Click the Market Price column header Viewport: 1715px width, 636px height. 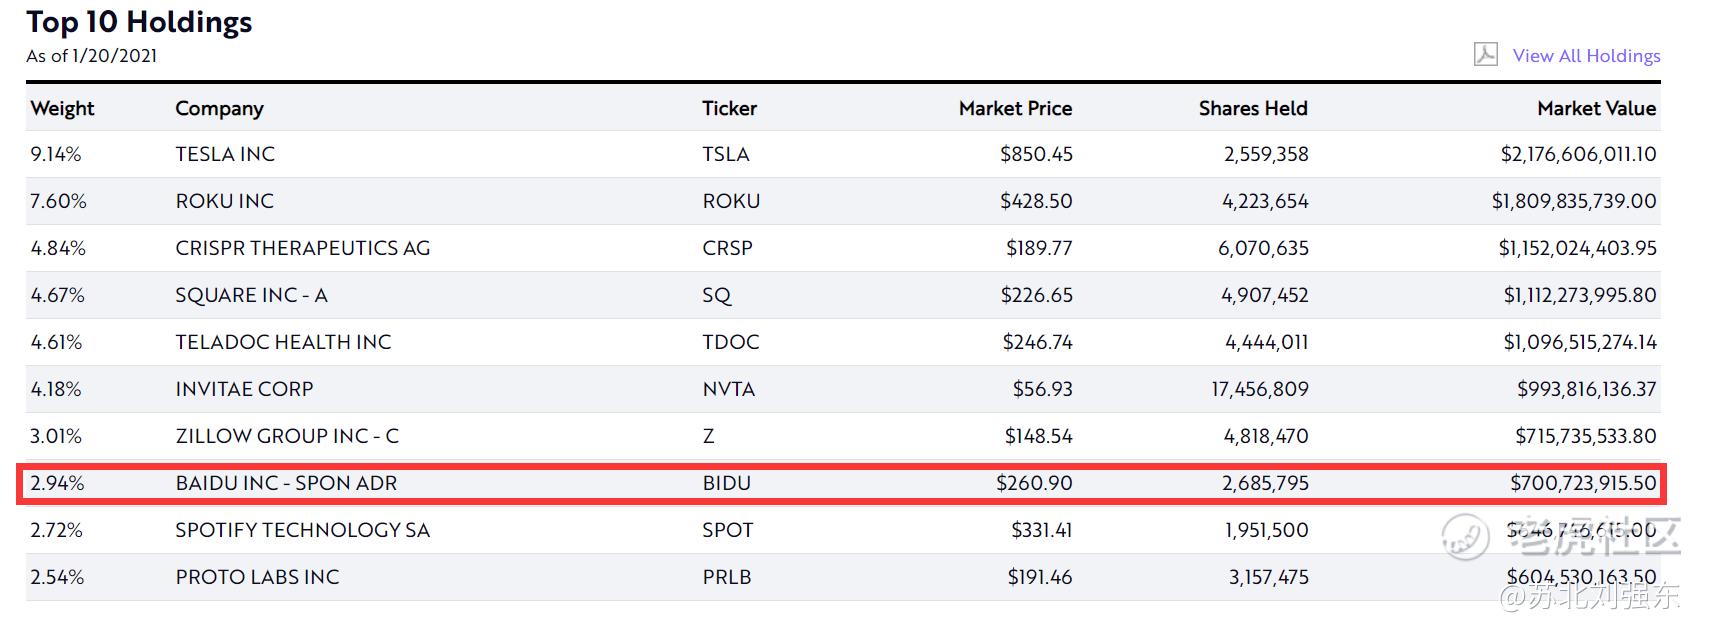pos(1015,108)
